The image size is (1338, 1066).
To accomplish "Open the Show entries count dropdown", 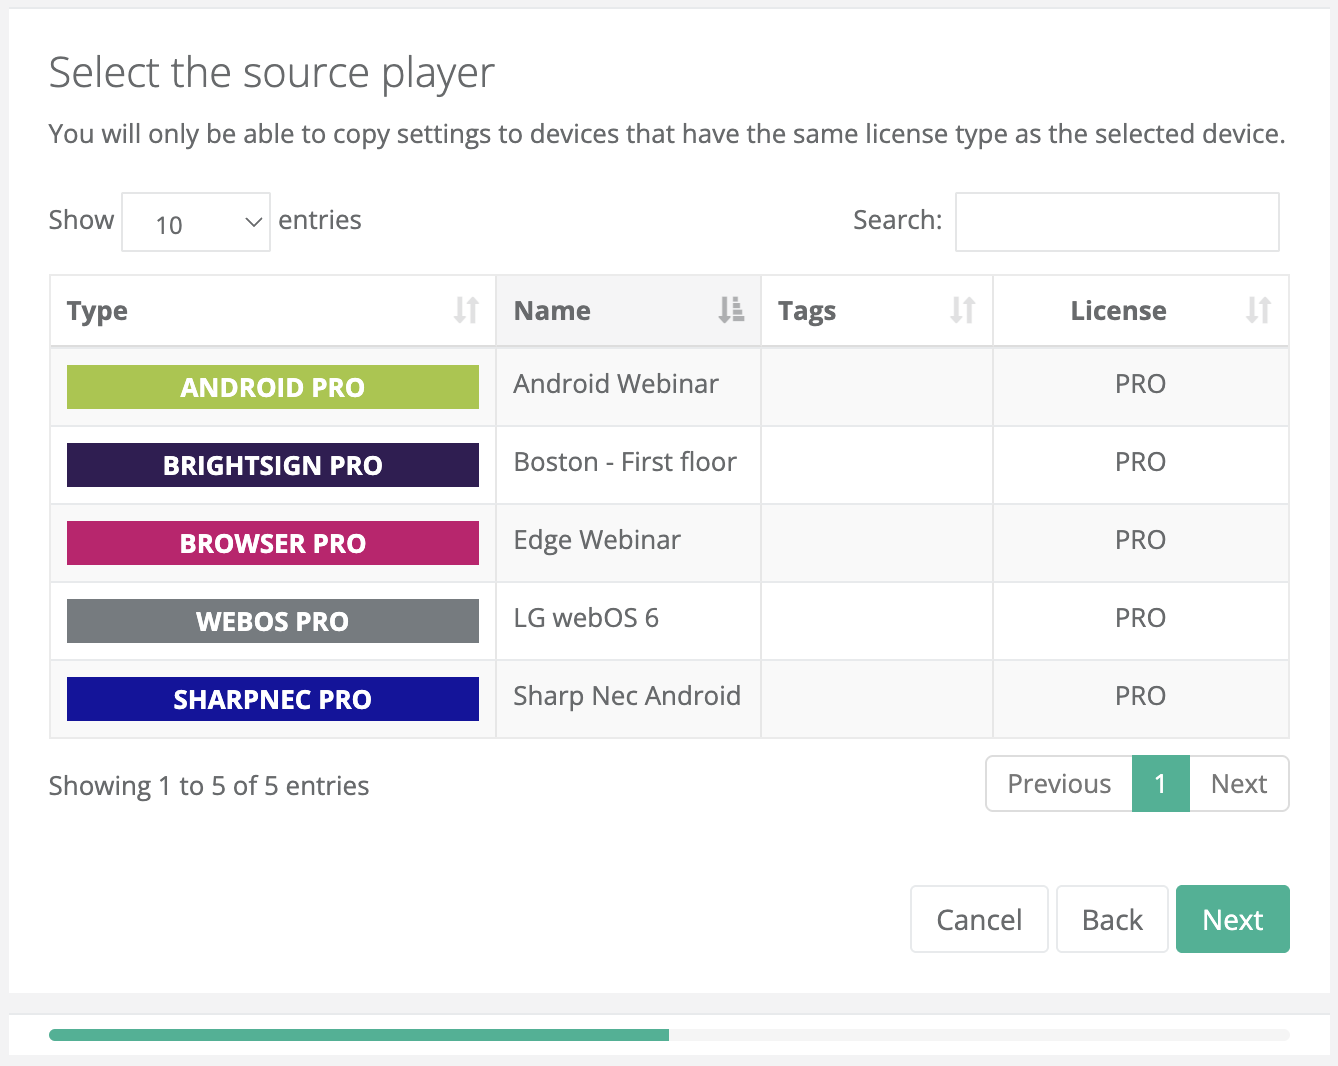I will coord(196,222).
